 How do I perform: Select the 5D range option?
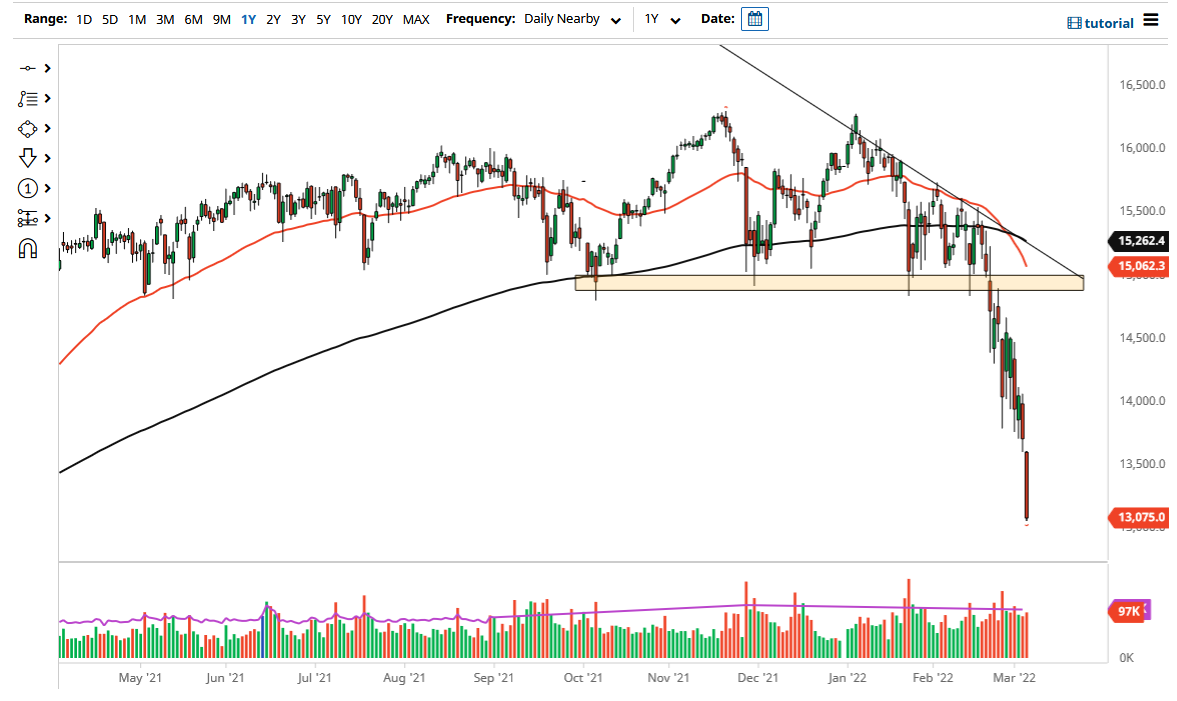tap(109, 18)
